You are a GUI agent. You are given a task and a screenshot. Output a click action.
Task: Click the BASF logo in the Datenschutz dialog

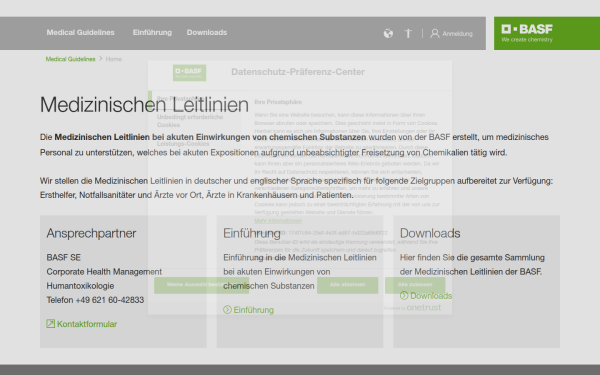tap(189, 72)
